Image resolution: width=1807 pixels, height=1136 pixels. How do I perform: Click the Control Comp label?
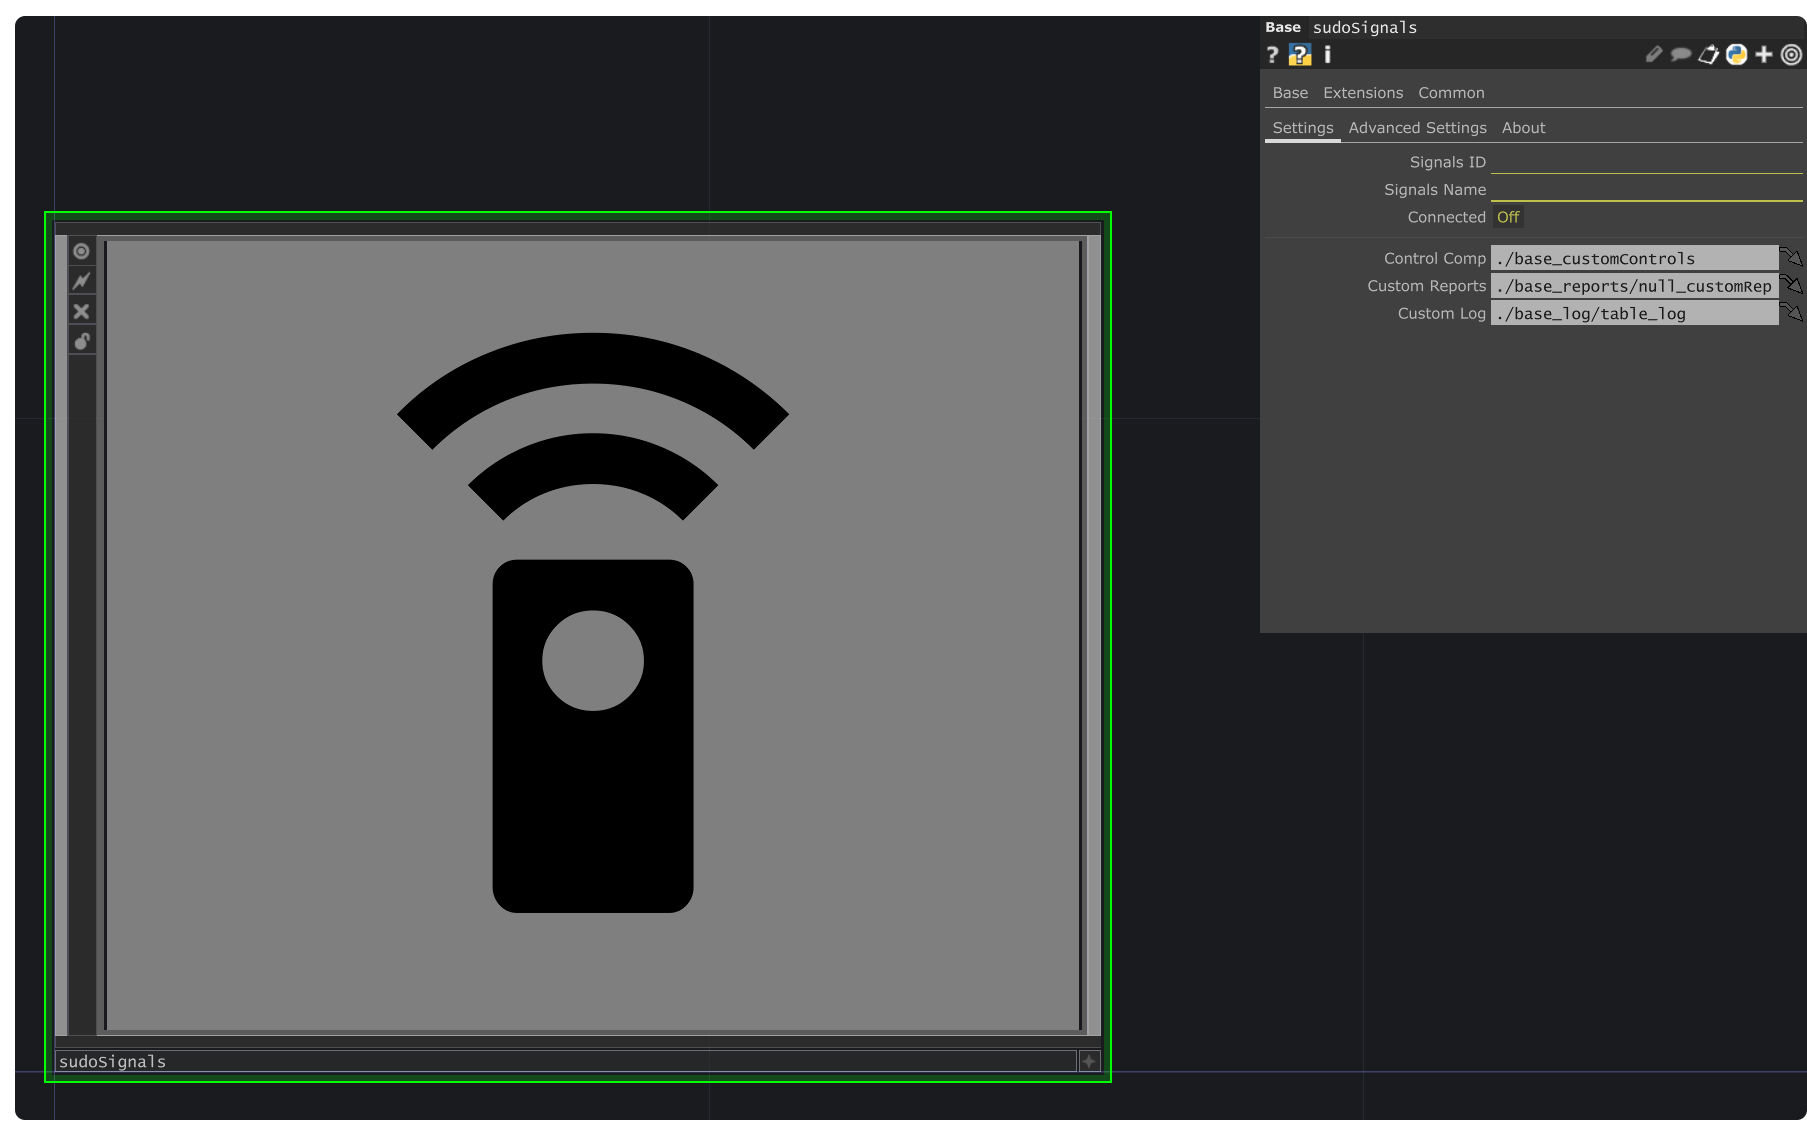coord(1434,258)
